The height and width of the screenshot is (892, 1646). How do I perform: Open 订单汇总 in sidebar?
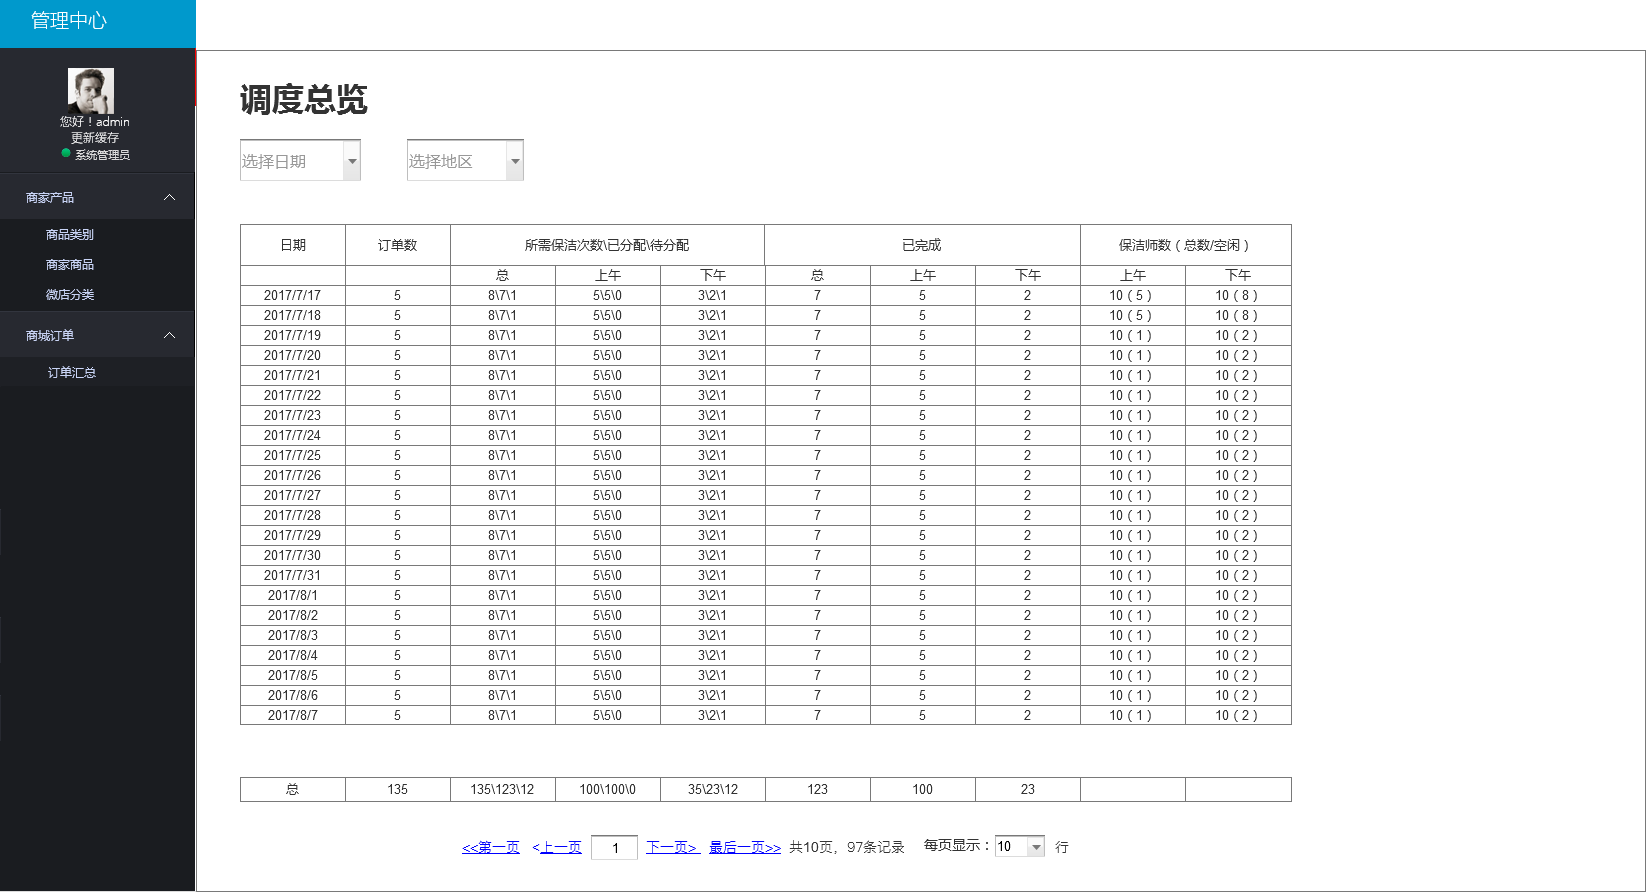coord(72,373)
